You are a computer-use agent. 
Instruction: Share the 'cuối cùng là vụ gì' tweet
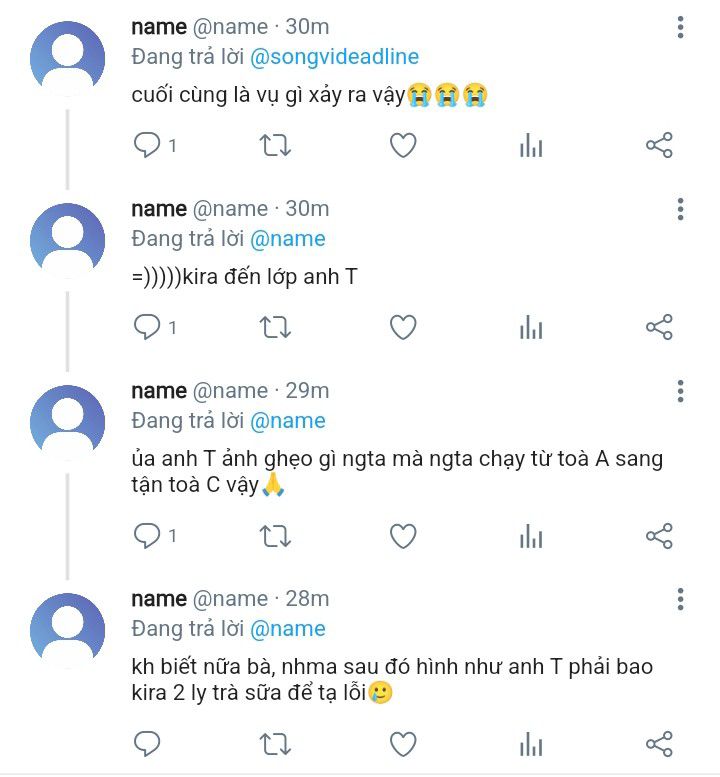click(x=659, y=145)
